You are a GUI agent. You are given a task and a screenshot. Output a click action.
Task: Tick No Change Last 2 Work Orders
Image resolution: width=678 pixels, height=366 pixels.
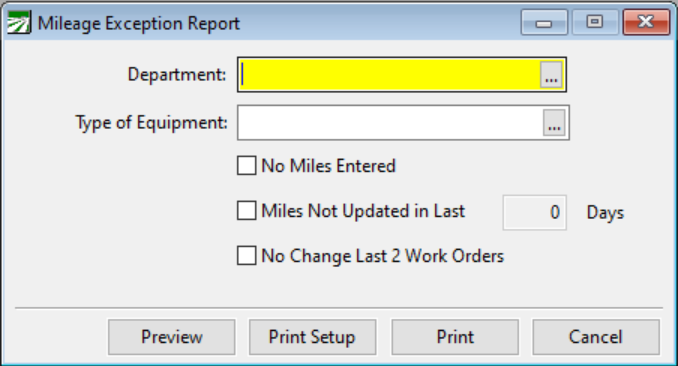point(246,256)
